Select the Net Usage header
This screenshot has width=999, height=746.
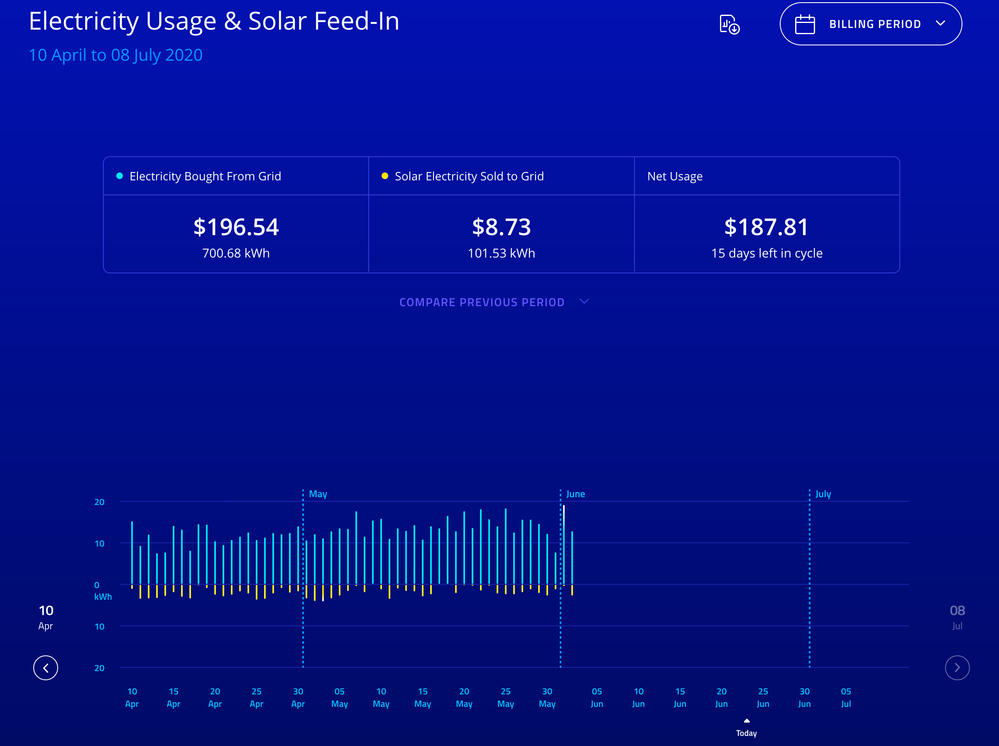tap(675, 176)
